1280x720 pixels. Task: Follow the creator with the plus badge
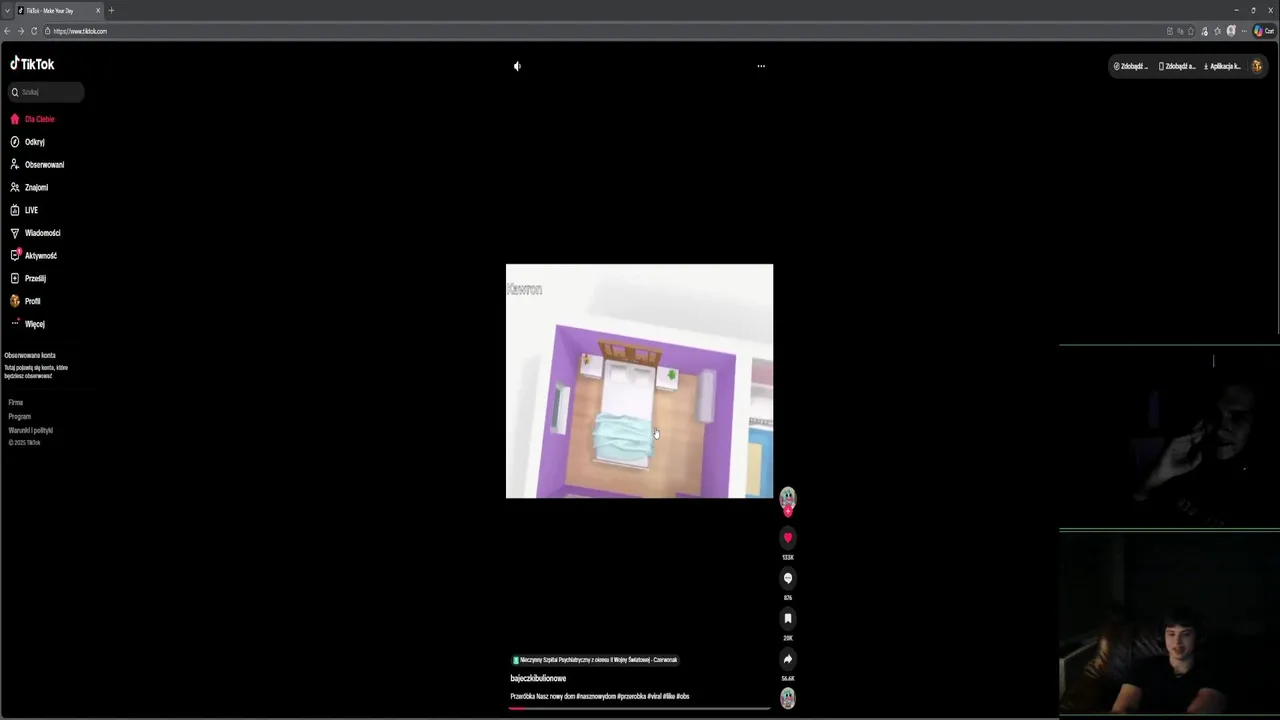click(788, 511)
